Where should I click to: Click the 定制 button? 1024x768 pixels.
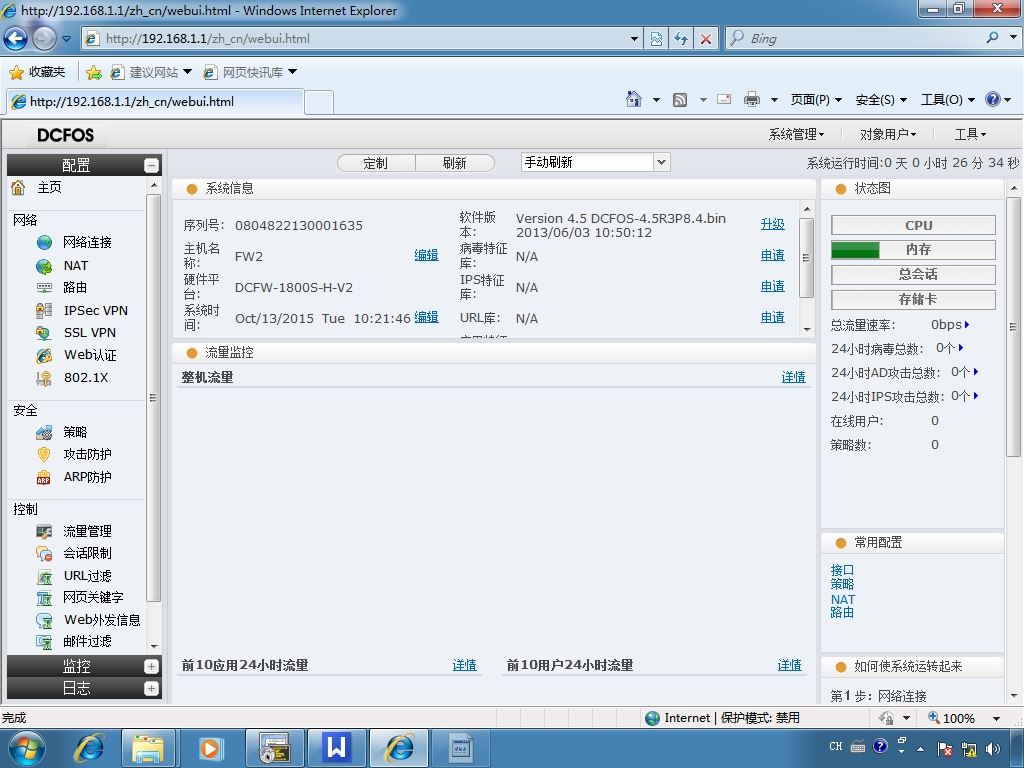(376, 163)
